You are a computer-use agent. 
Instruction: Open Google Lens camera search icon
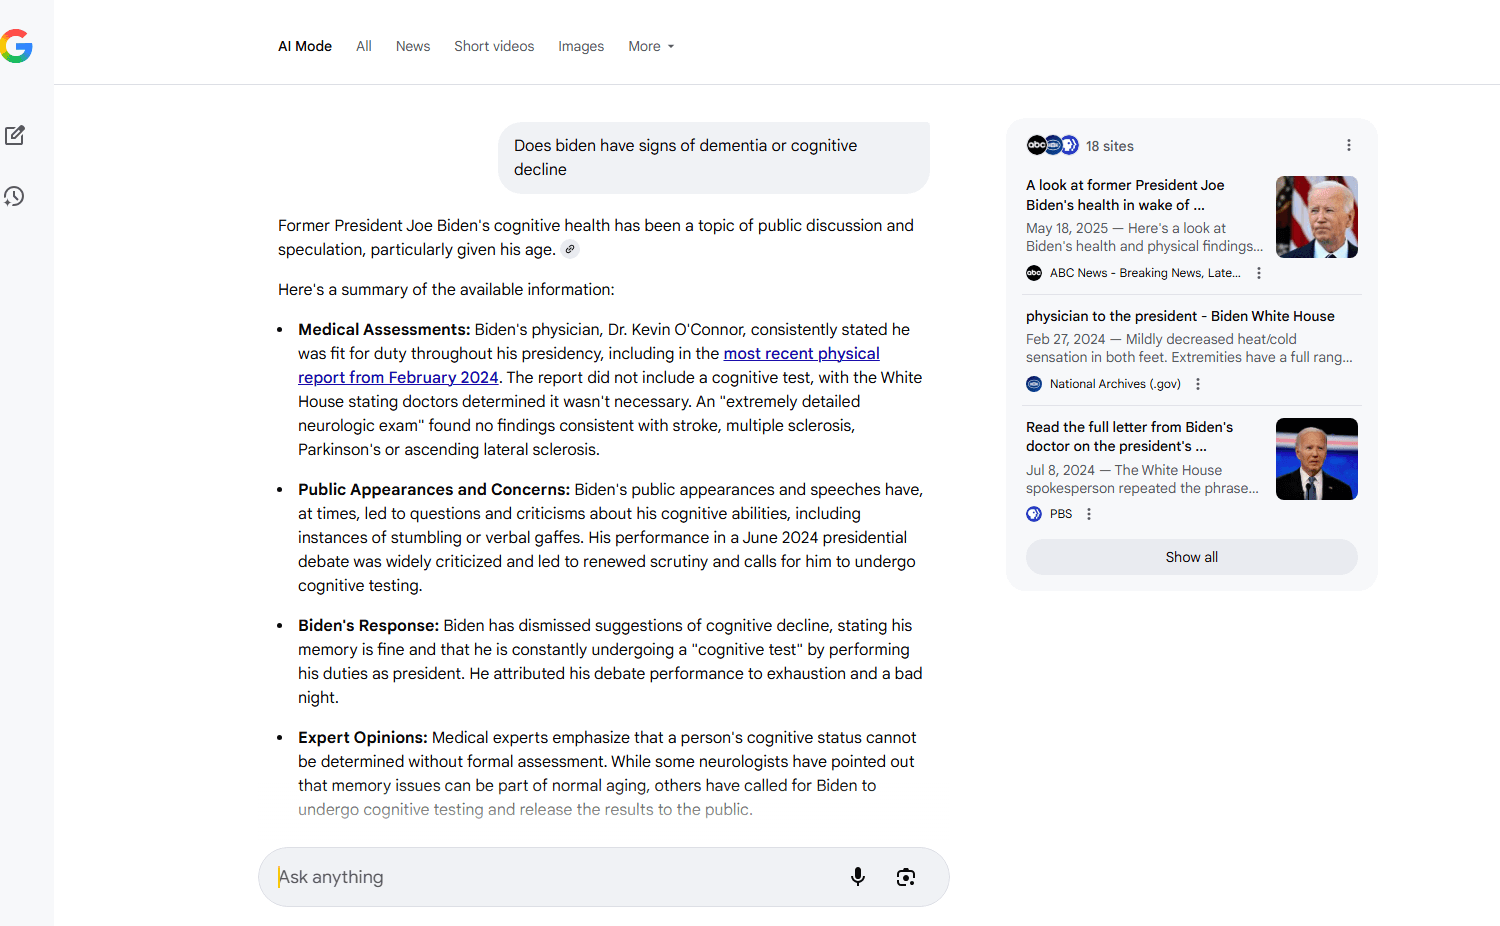[x=906, y=877]
